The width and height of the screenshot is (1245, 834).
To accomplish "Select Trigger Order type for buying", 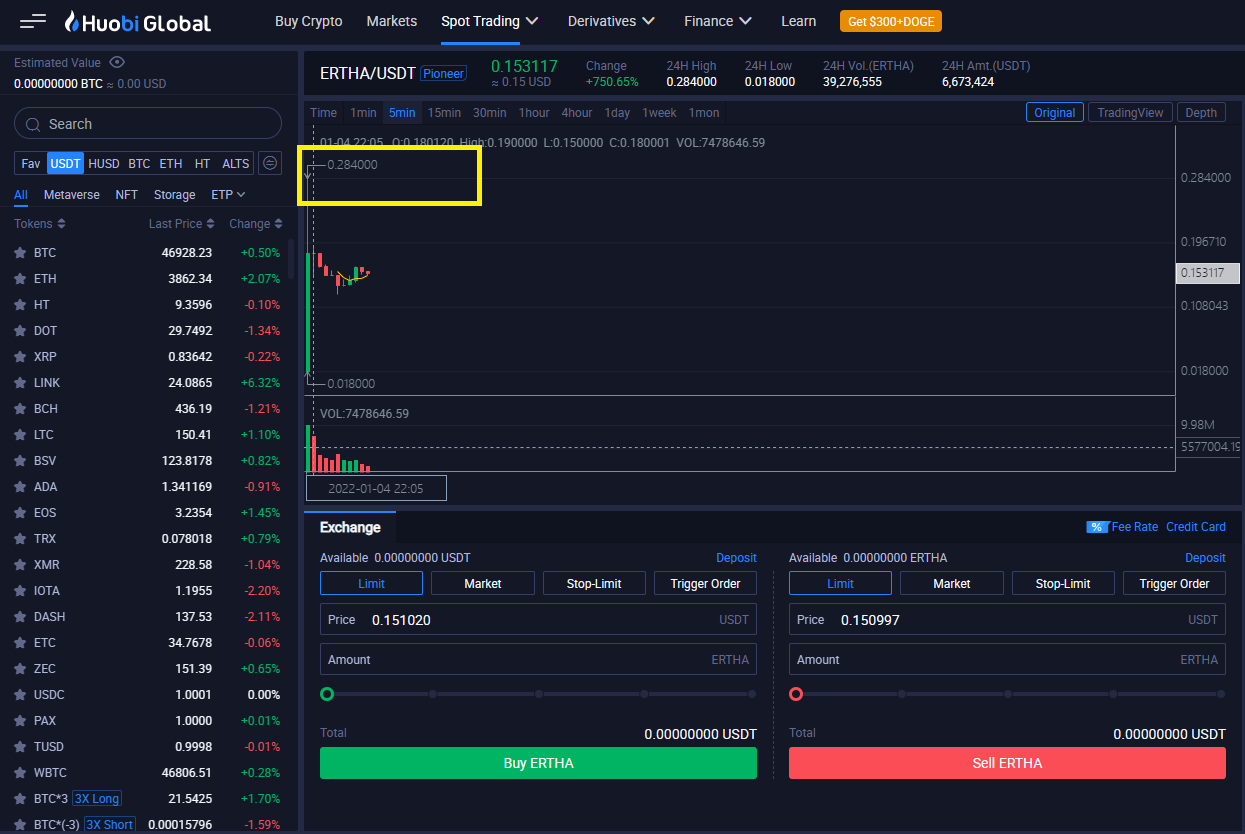I will (x=706, y=583).
